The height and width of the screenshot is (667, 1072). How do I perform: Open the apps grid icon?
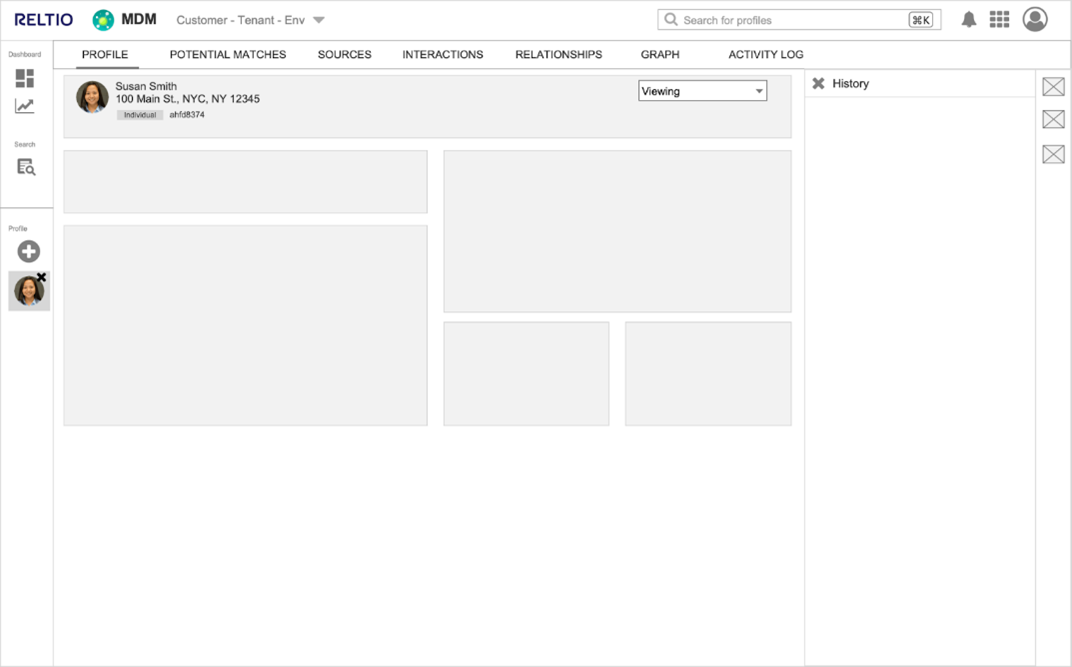click(999, 18)
